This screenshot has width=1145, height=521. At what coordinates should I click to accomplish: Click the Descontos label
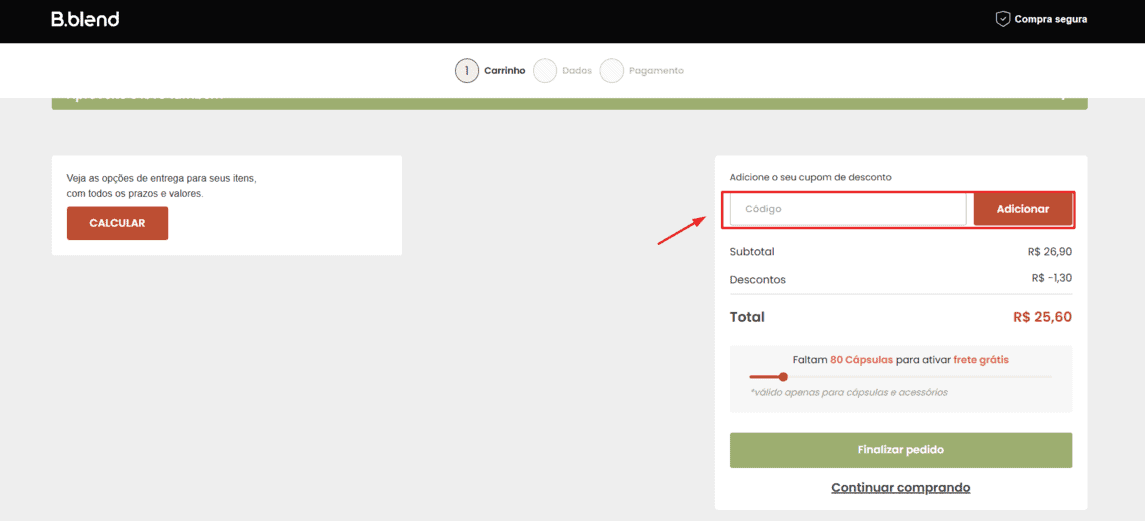758,280
